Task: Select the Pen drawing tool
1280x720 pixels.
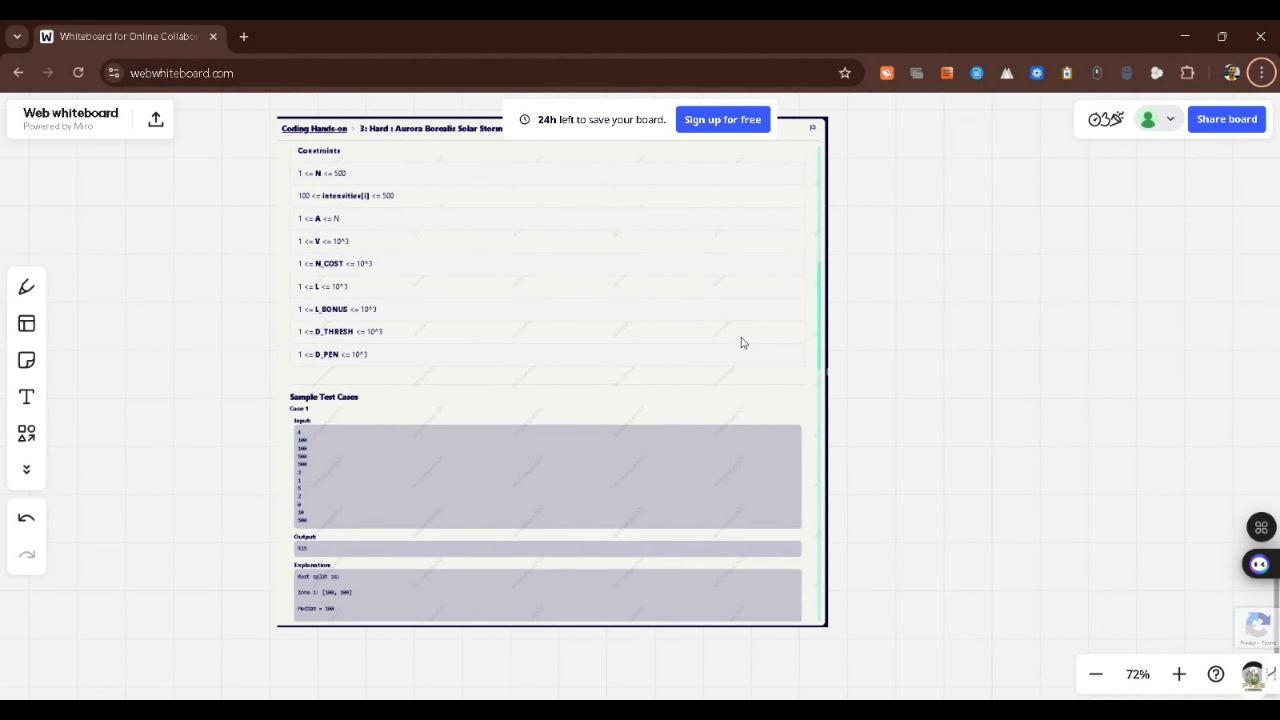Action: (27, 287)
